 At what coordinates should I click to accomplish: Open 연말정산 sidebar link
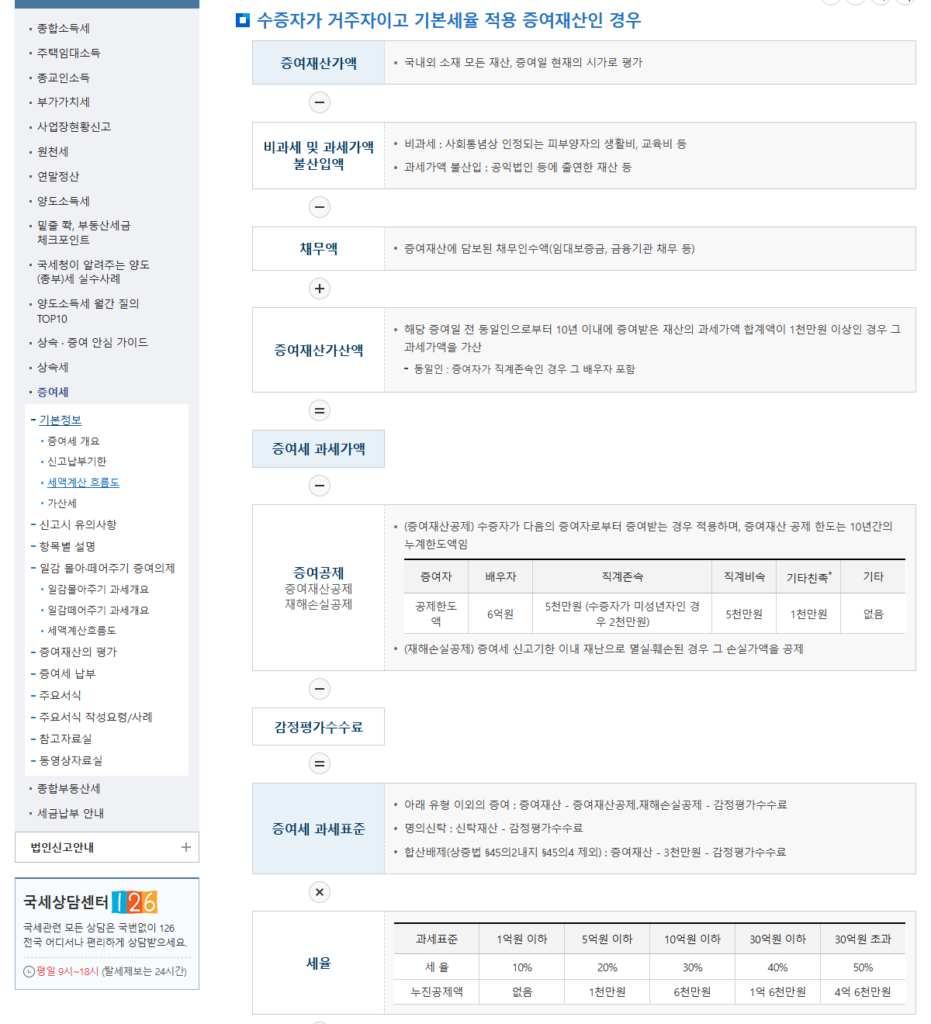pos(58,176)
